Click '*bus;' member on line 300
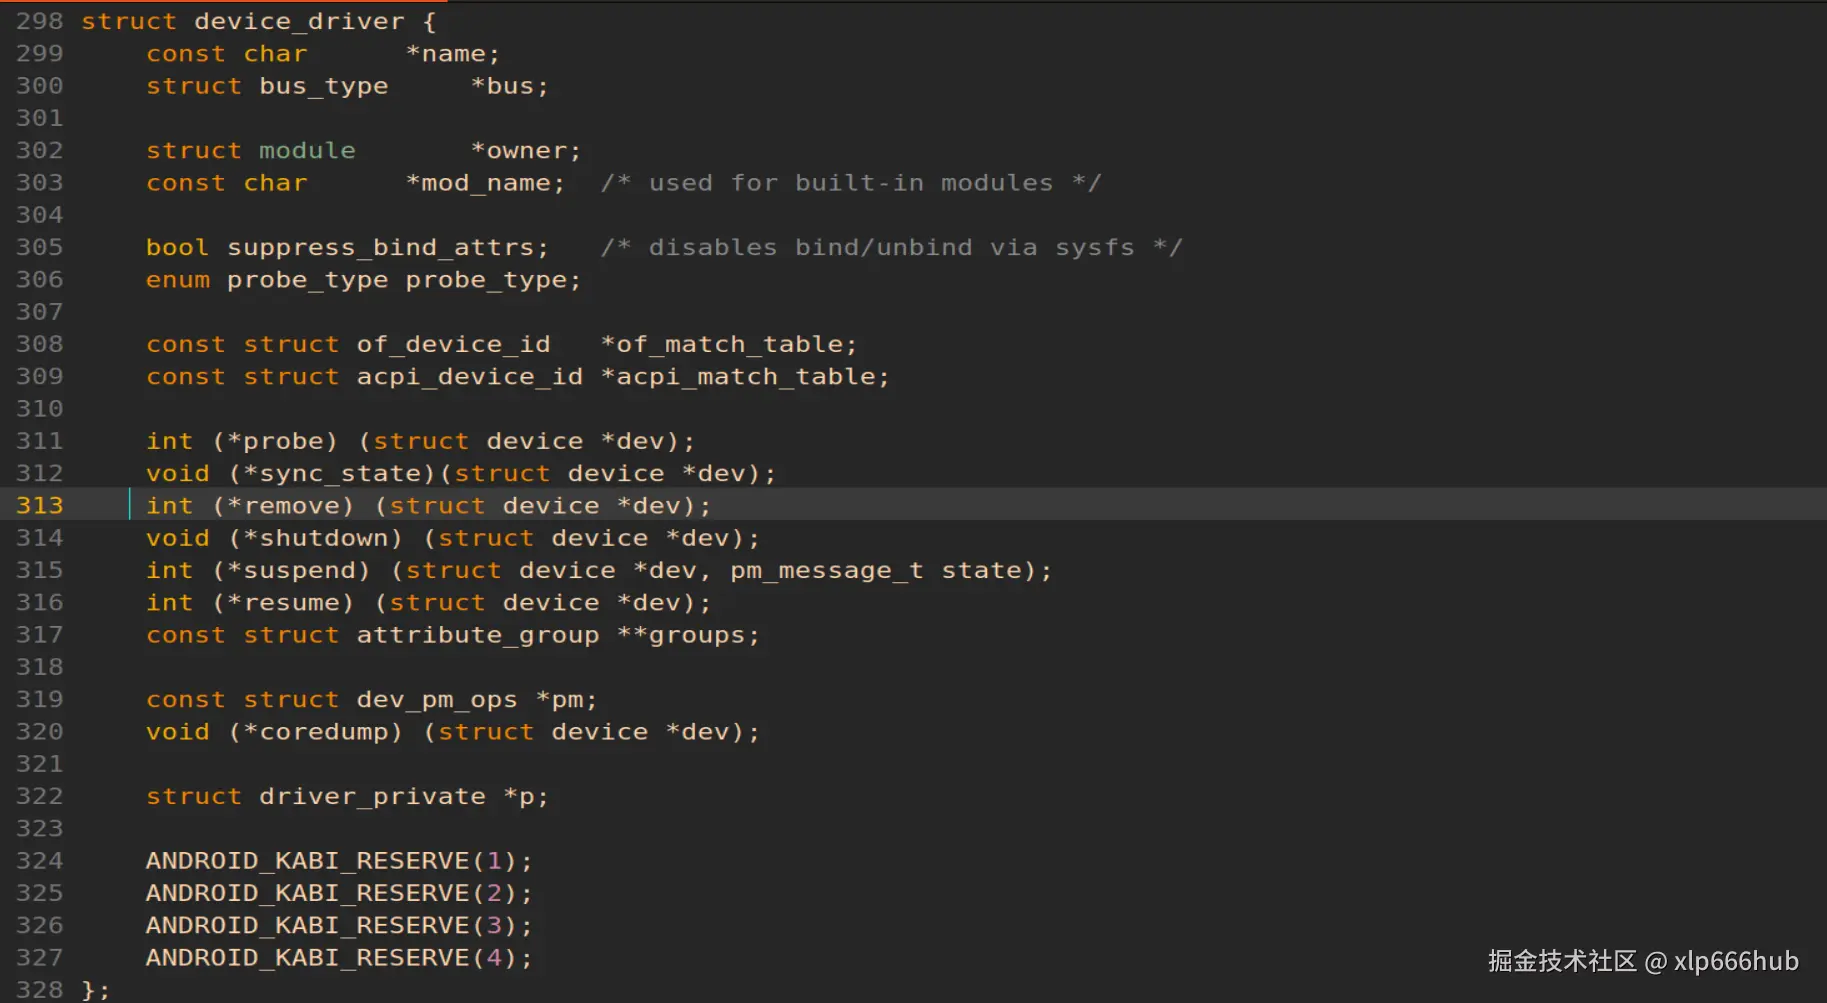1827x1003 pixels. point(510,86)
